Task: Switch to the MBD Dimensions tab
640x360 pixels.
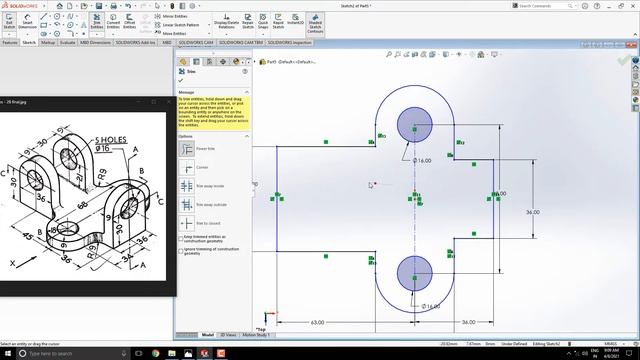Action: (95, 42)
